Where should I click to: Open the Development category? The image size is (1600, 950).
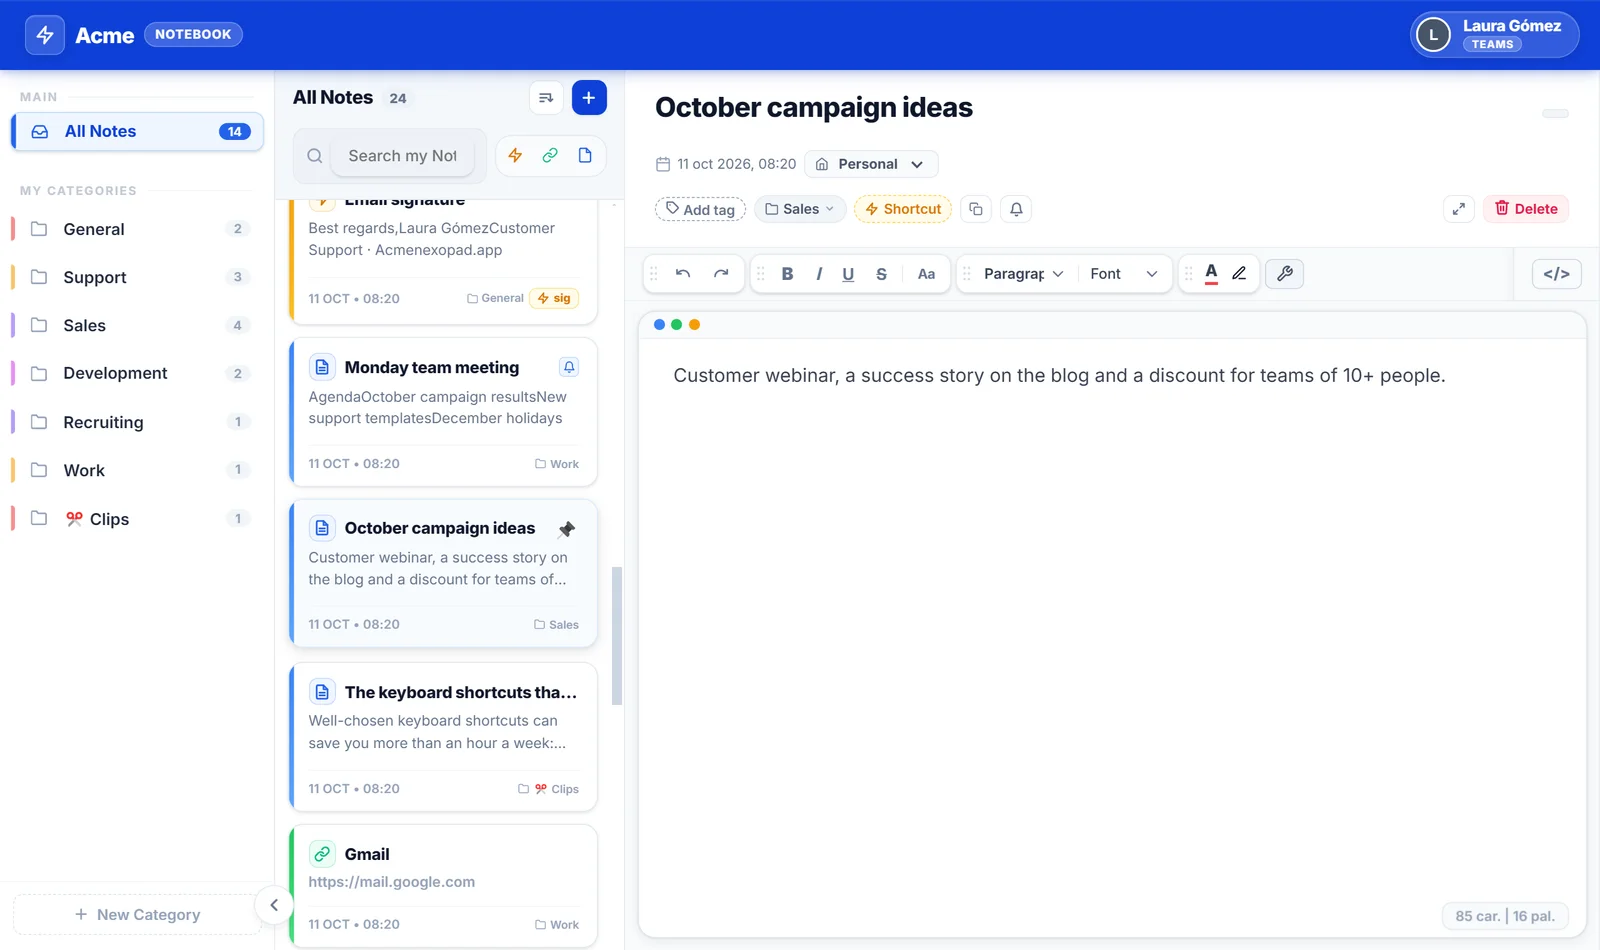pos(138,373)
